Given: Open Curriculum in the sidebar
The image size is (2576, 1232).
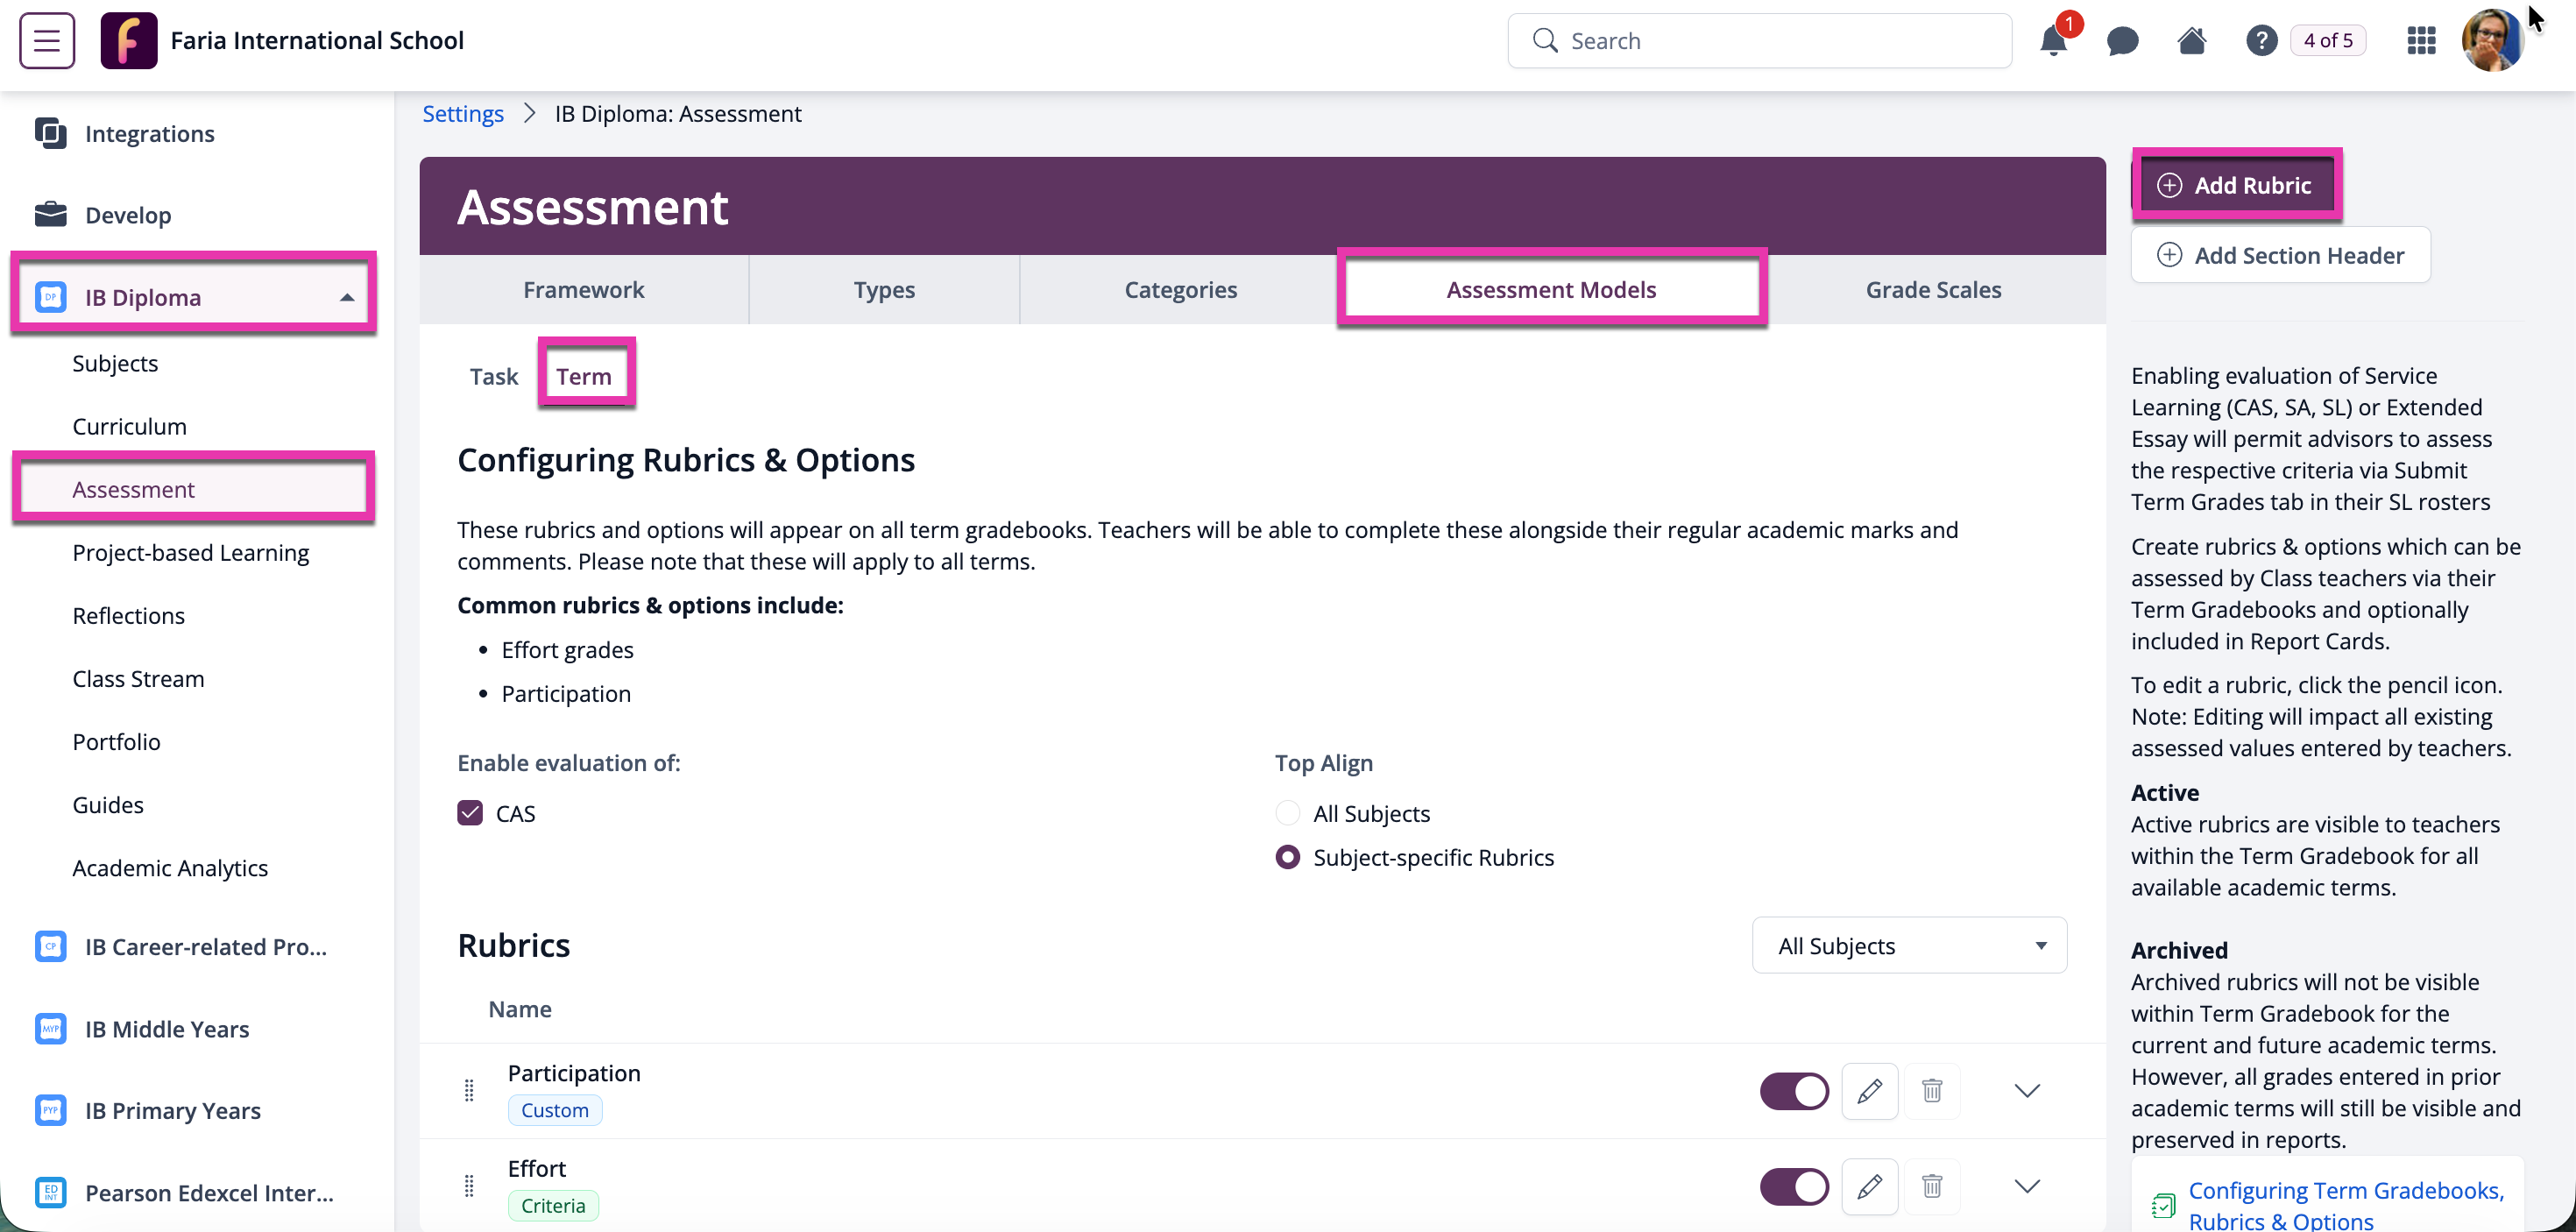Looking at the screenshot, I should pos(129,426).
